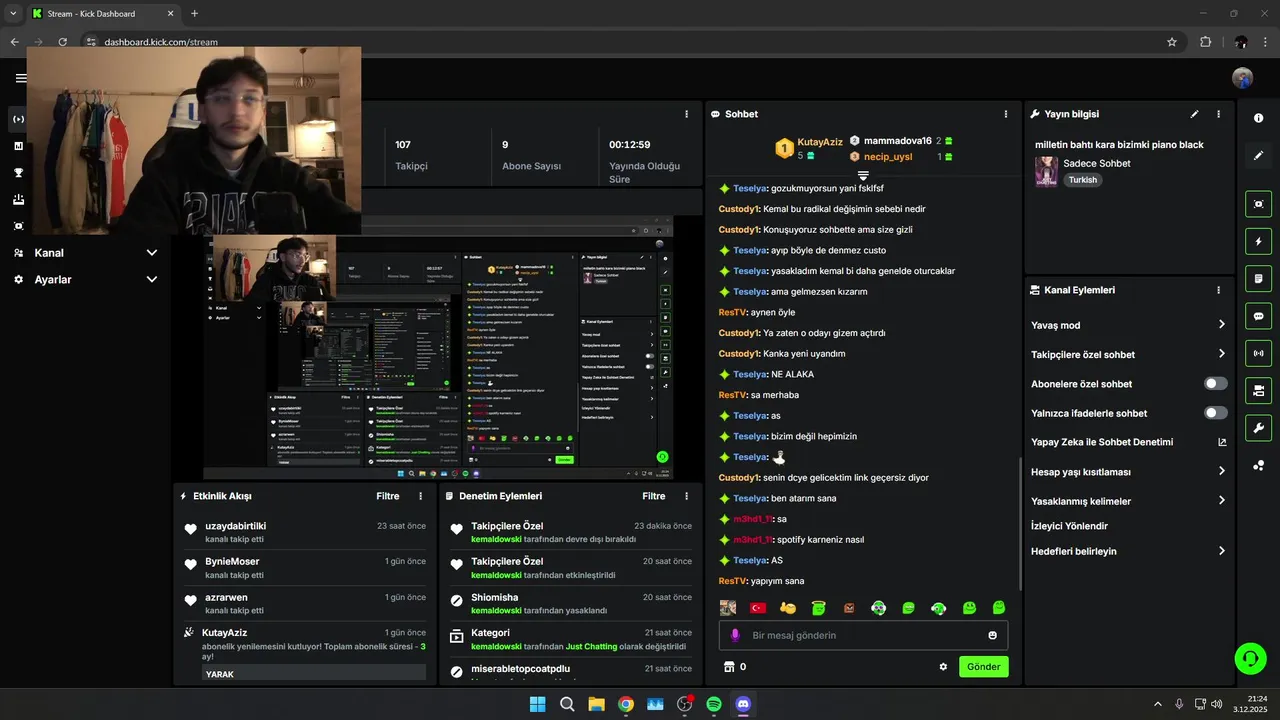Click the broadcast signal icon in right rail
This screenshot has width=1280, height=720.
click(1258, 353)
